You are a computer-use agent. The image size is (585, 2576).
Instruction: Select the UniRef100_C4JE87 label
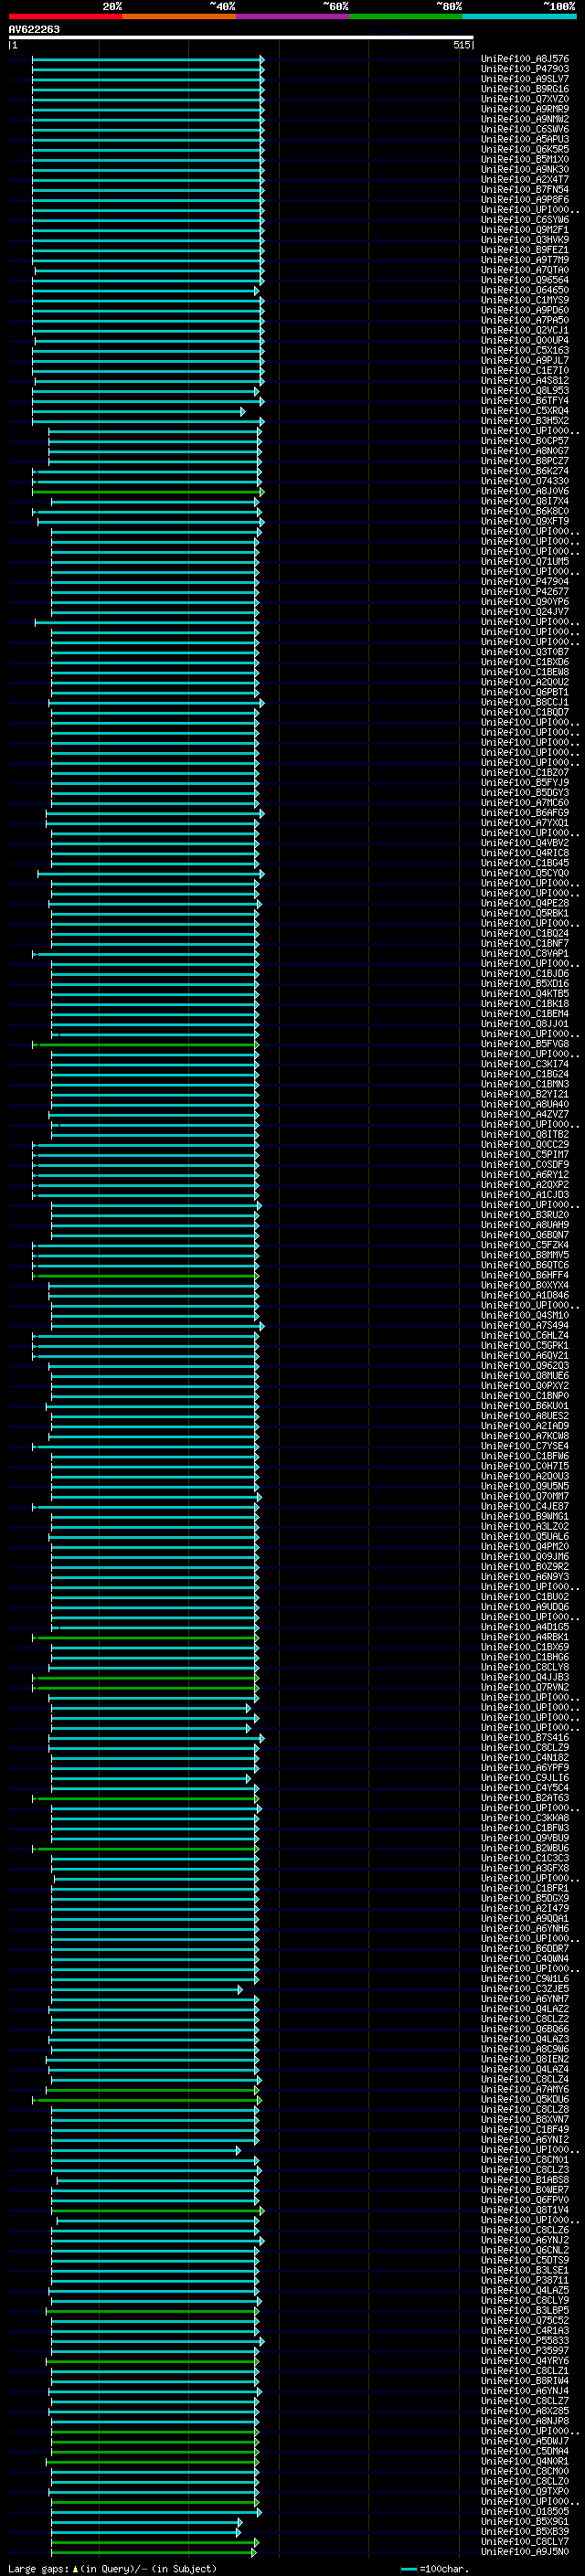[x=525, y=1506]
